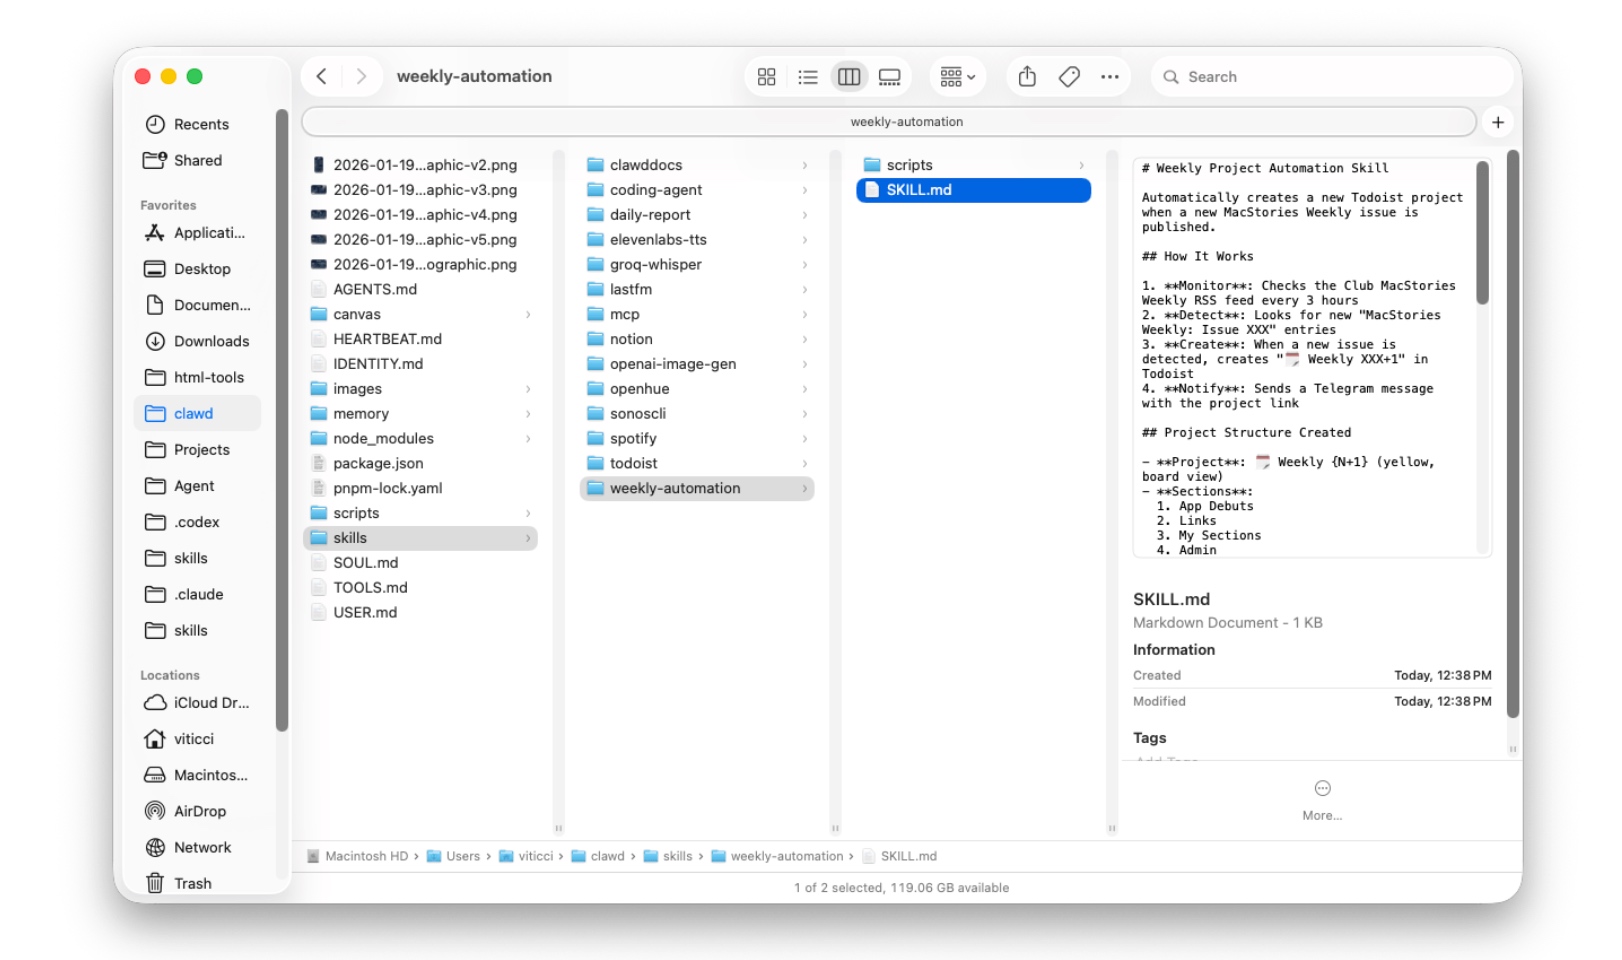Expand the mcp folder chevron
This screenshot has height=960, width=1622.
(805, 314)
